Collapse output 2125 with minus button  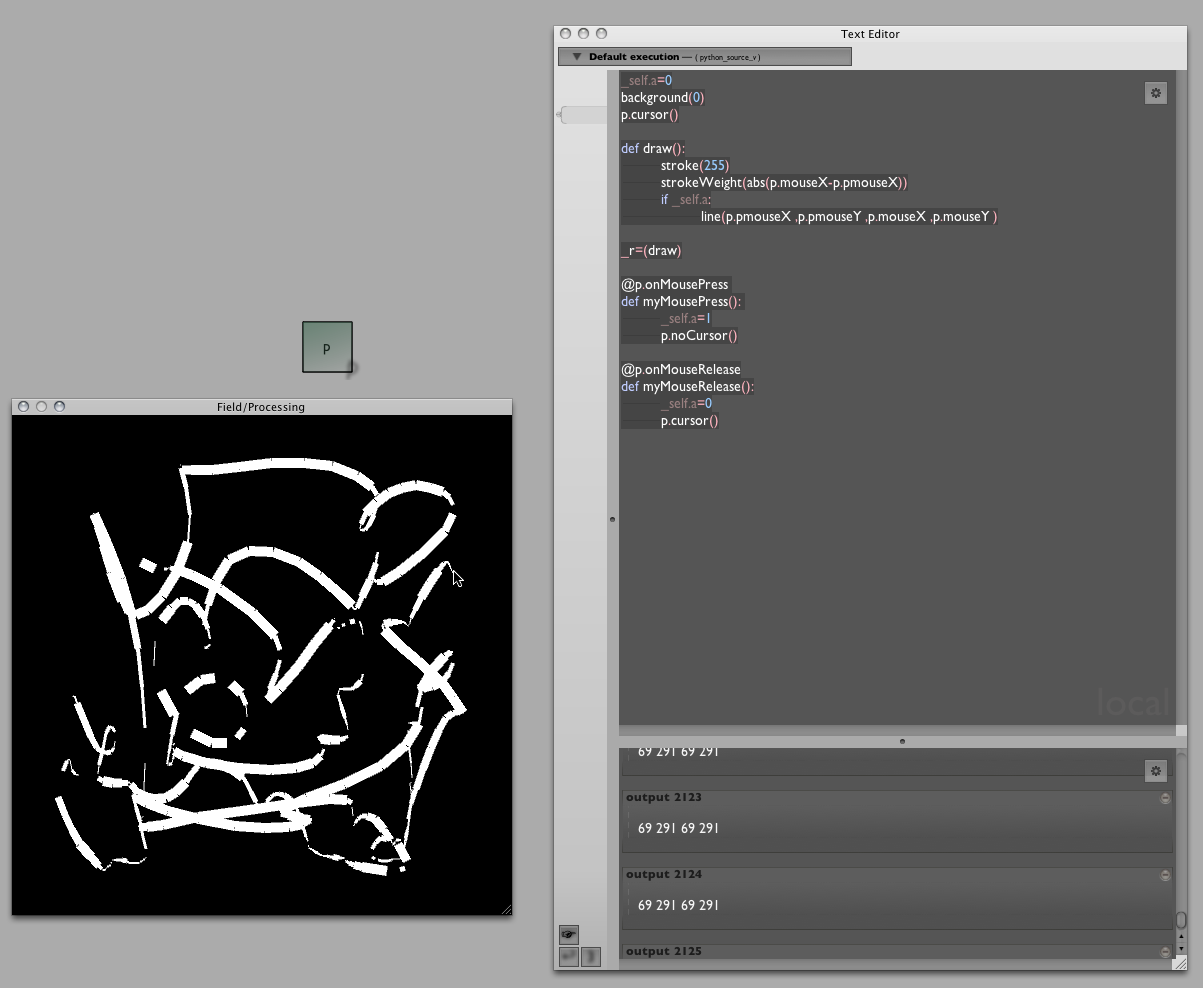tap(1165, 952)
